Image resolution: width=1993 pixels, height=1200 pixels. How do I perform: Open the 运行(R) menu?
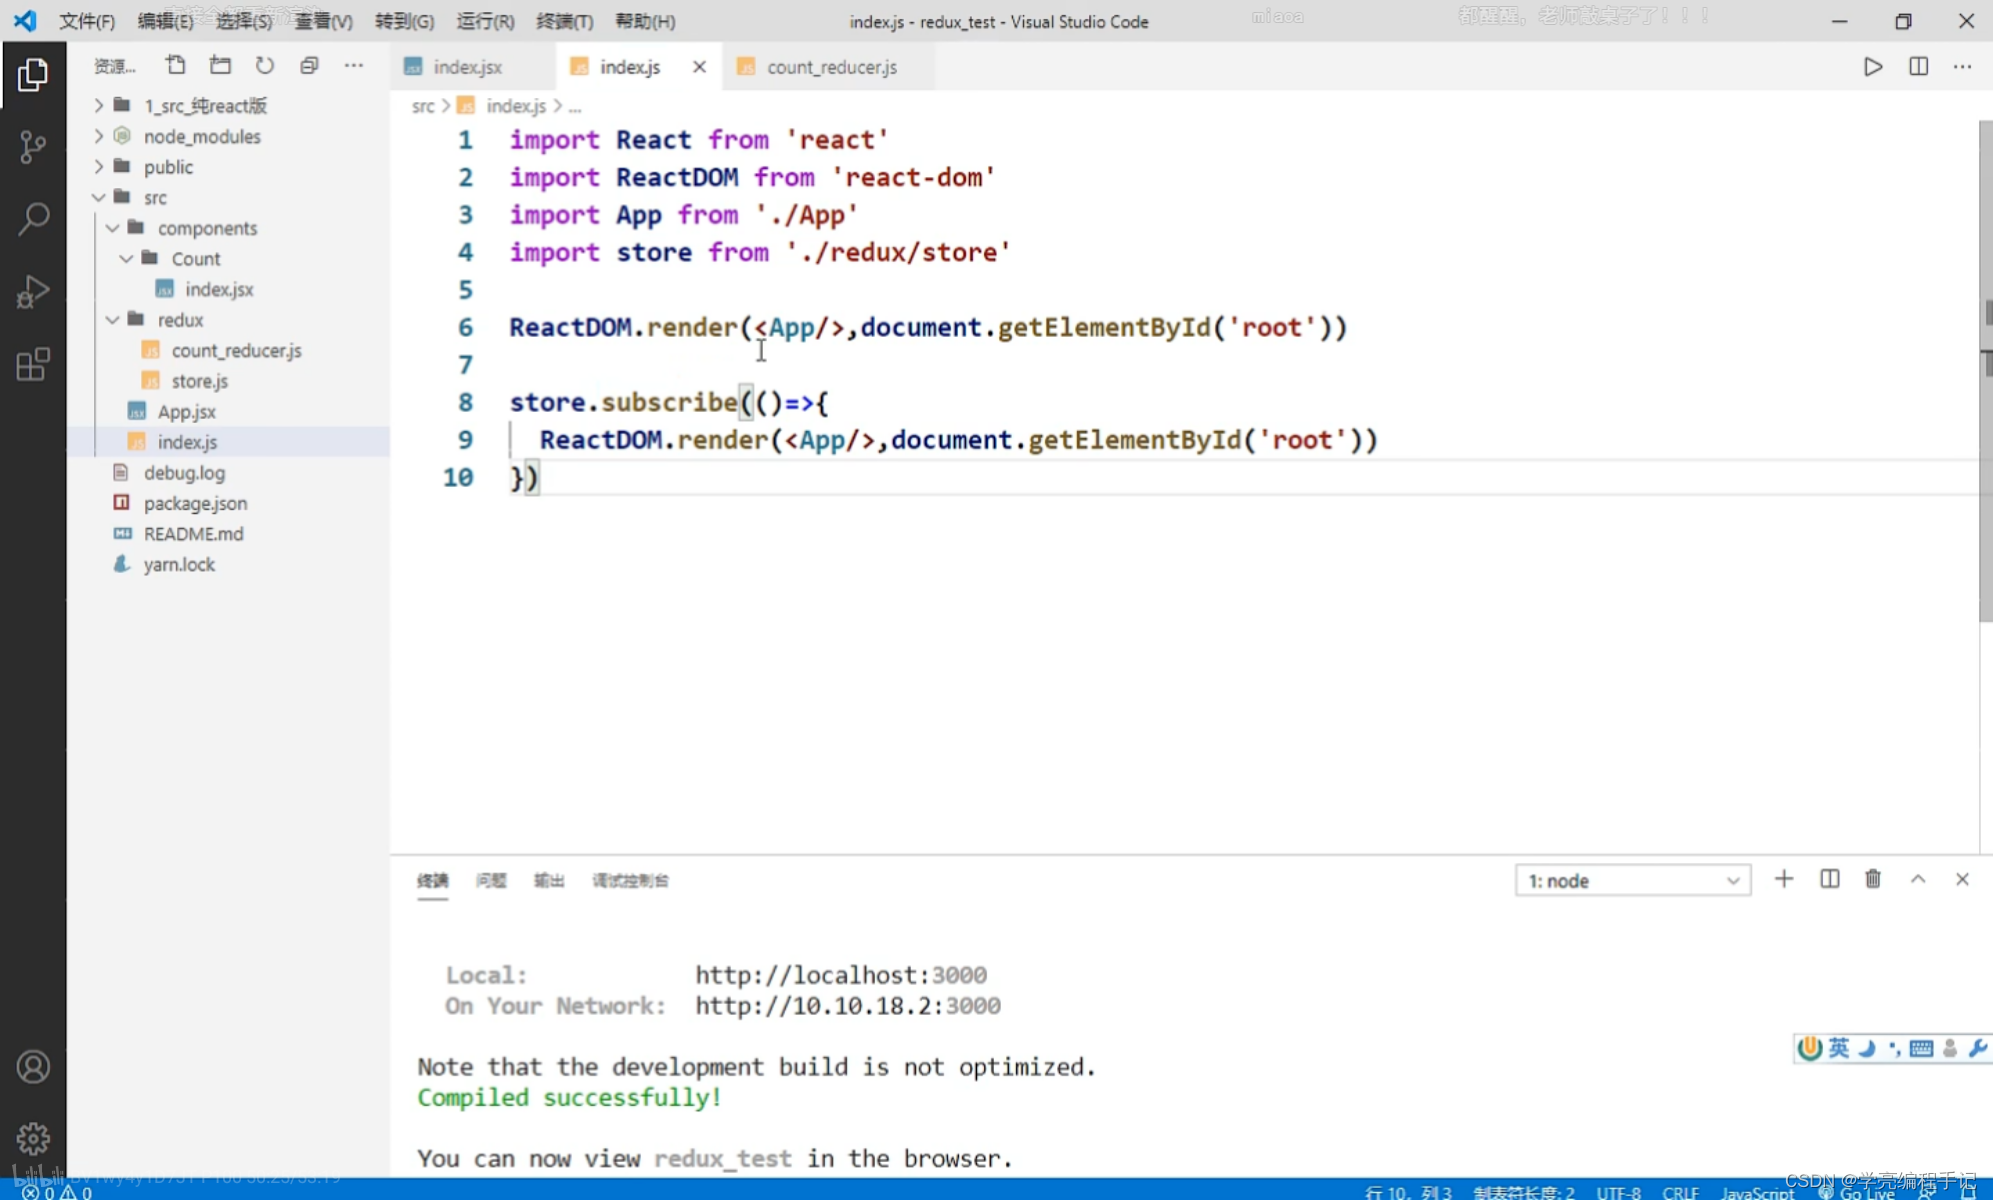tap(485, 21)
